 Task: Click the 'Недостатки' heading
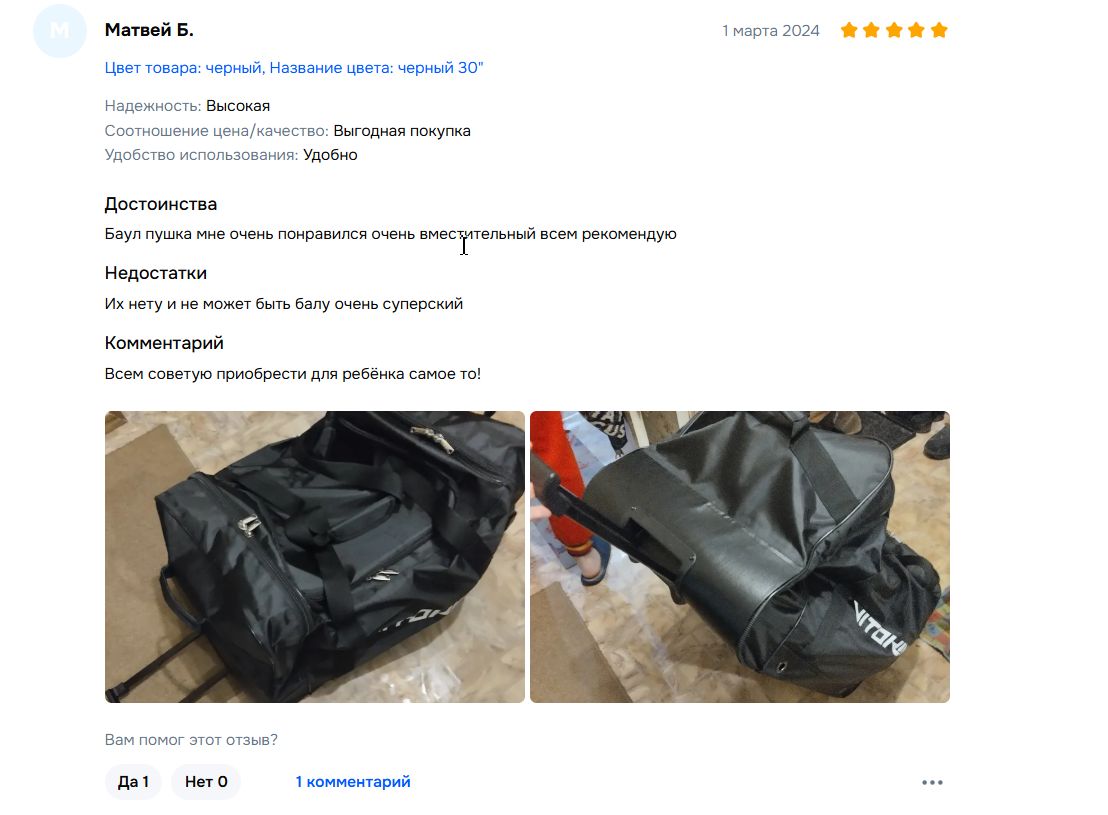click(155, 273)
